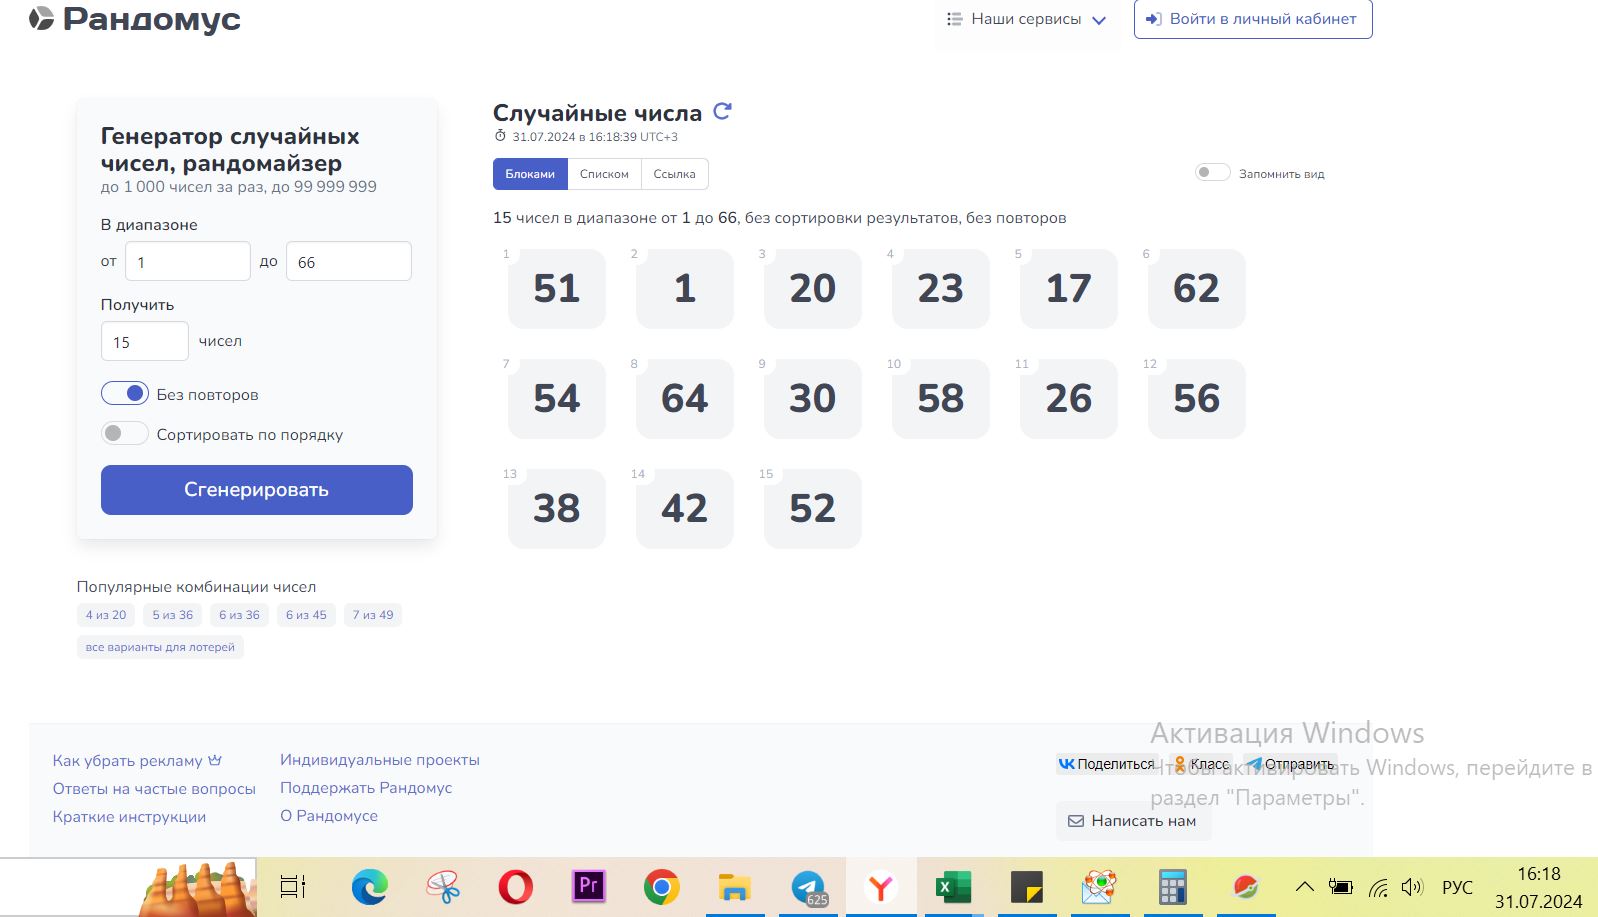
Task: Click the clock icon next to the timestamp
Action: (x=501, y=136)
